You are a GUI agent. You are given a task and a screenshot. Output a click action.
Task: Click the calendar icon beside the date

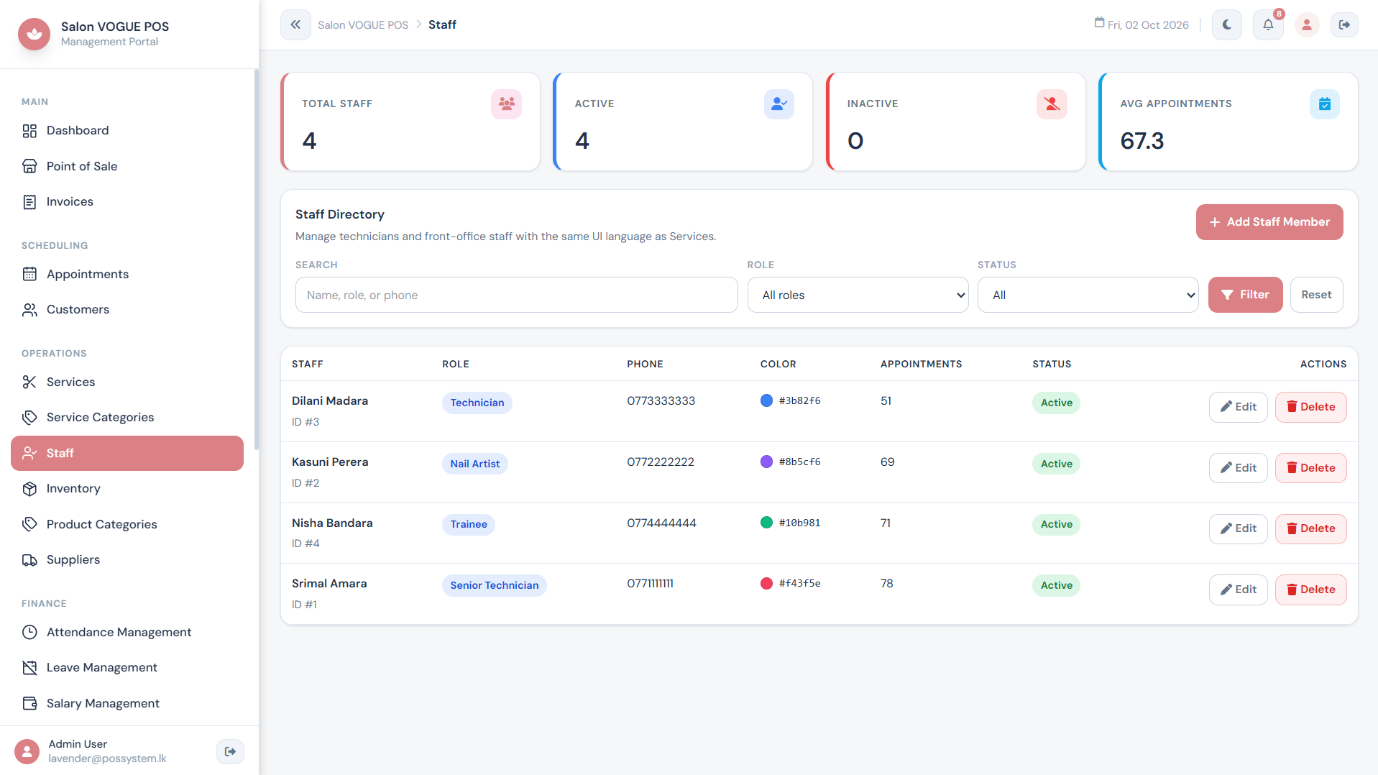(x=1100, y=24)
